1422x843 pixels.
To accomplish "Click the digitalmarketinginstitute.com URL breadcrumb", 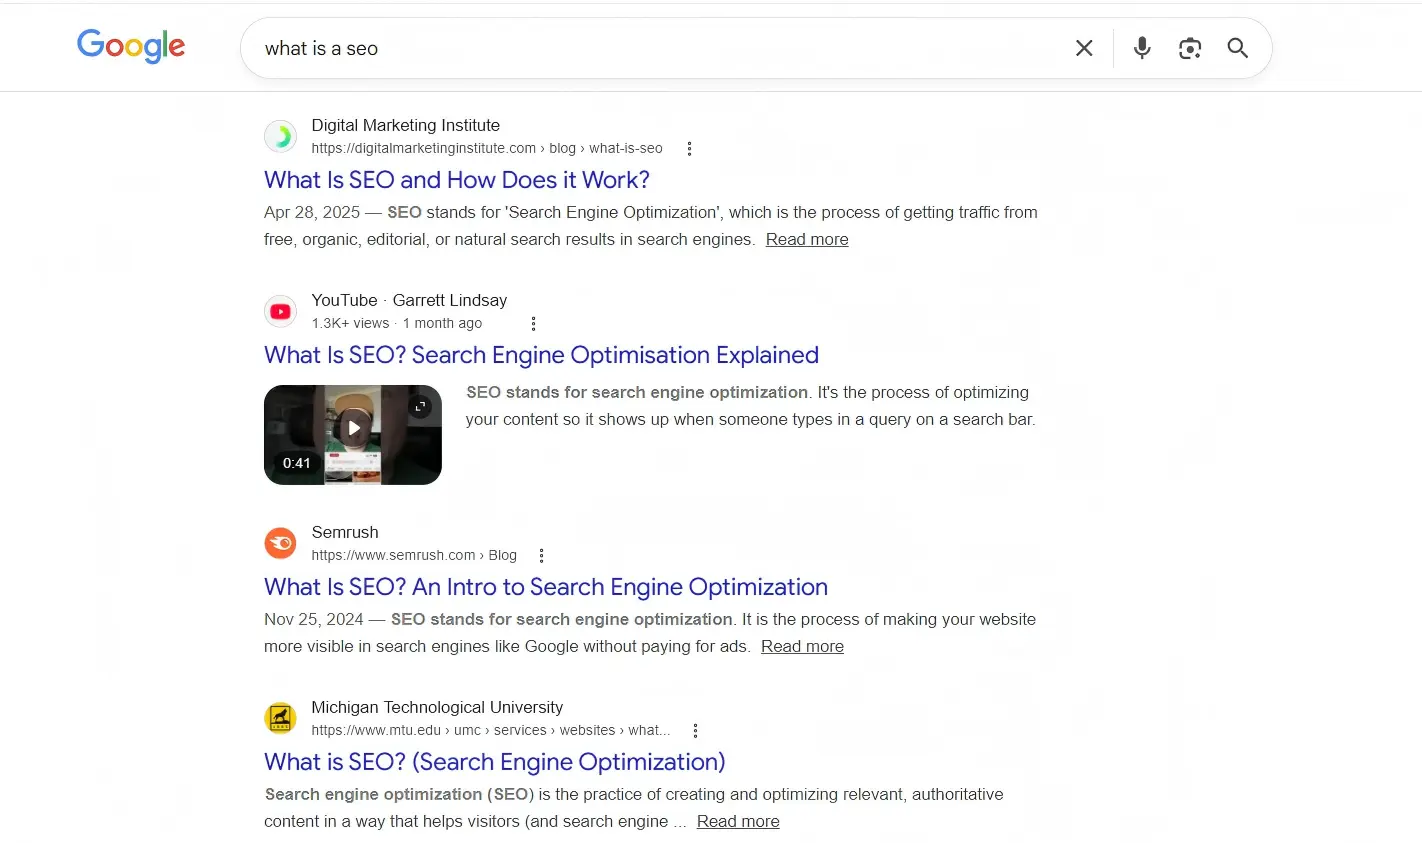I will click(x=487, y=148).
